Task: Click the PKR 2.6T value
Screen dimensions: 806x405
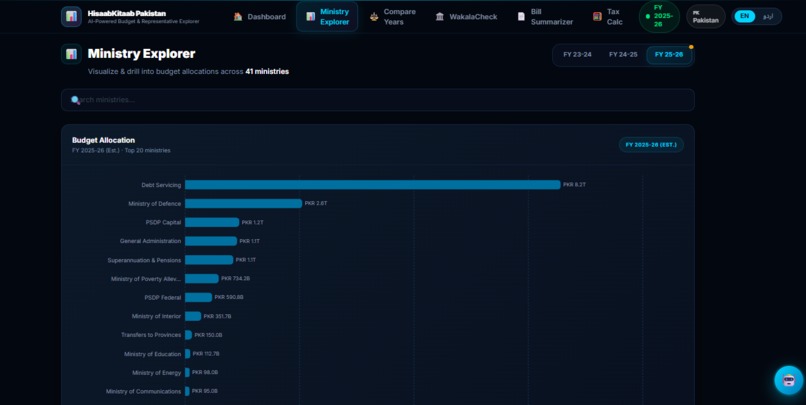Action: (x=316, y=204)
